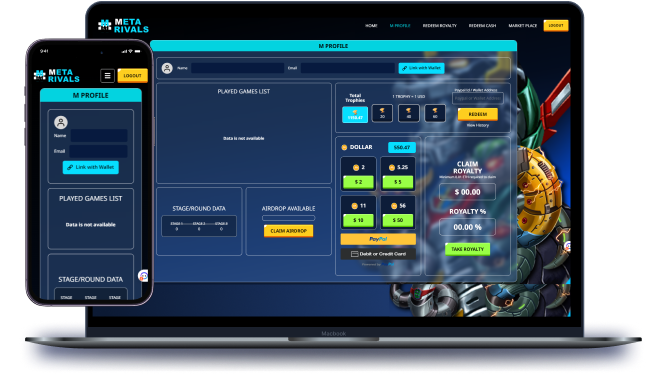Select the 60 trophies redeem tile
Image resolution: width=665 pixels, height=374 pixels.
click(435, 113)
